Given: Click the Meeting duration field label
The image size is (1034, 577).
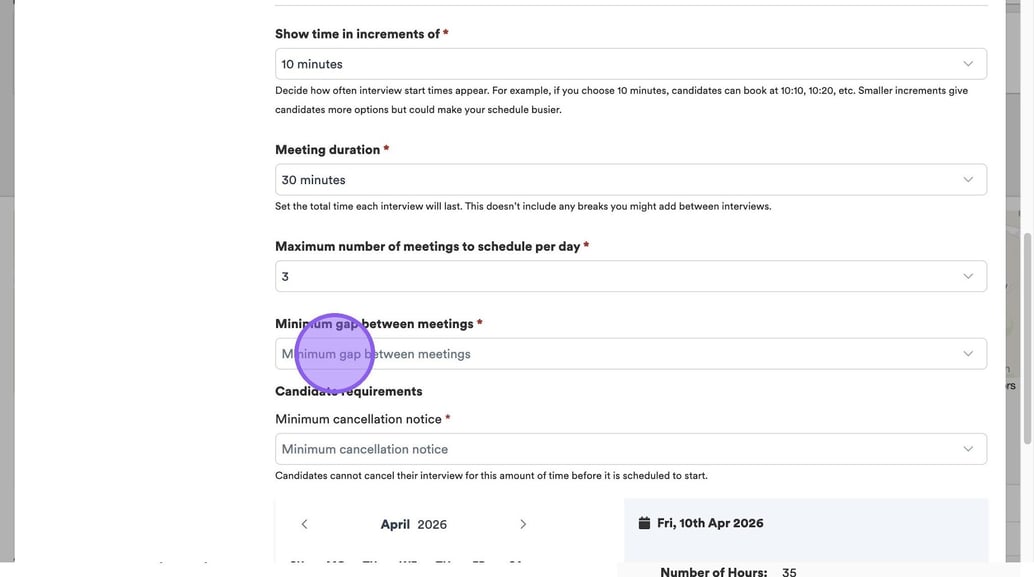Looking at the screenshot, I should 327,150.
